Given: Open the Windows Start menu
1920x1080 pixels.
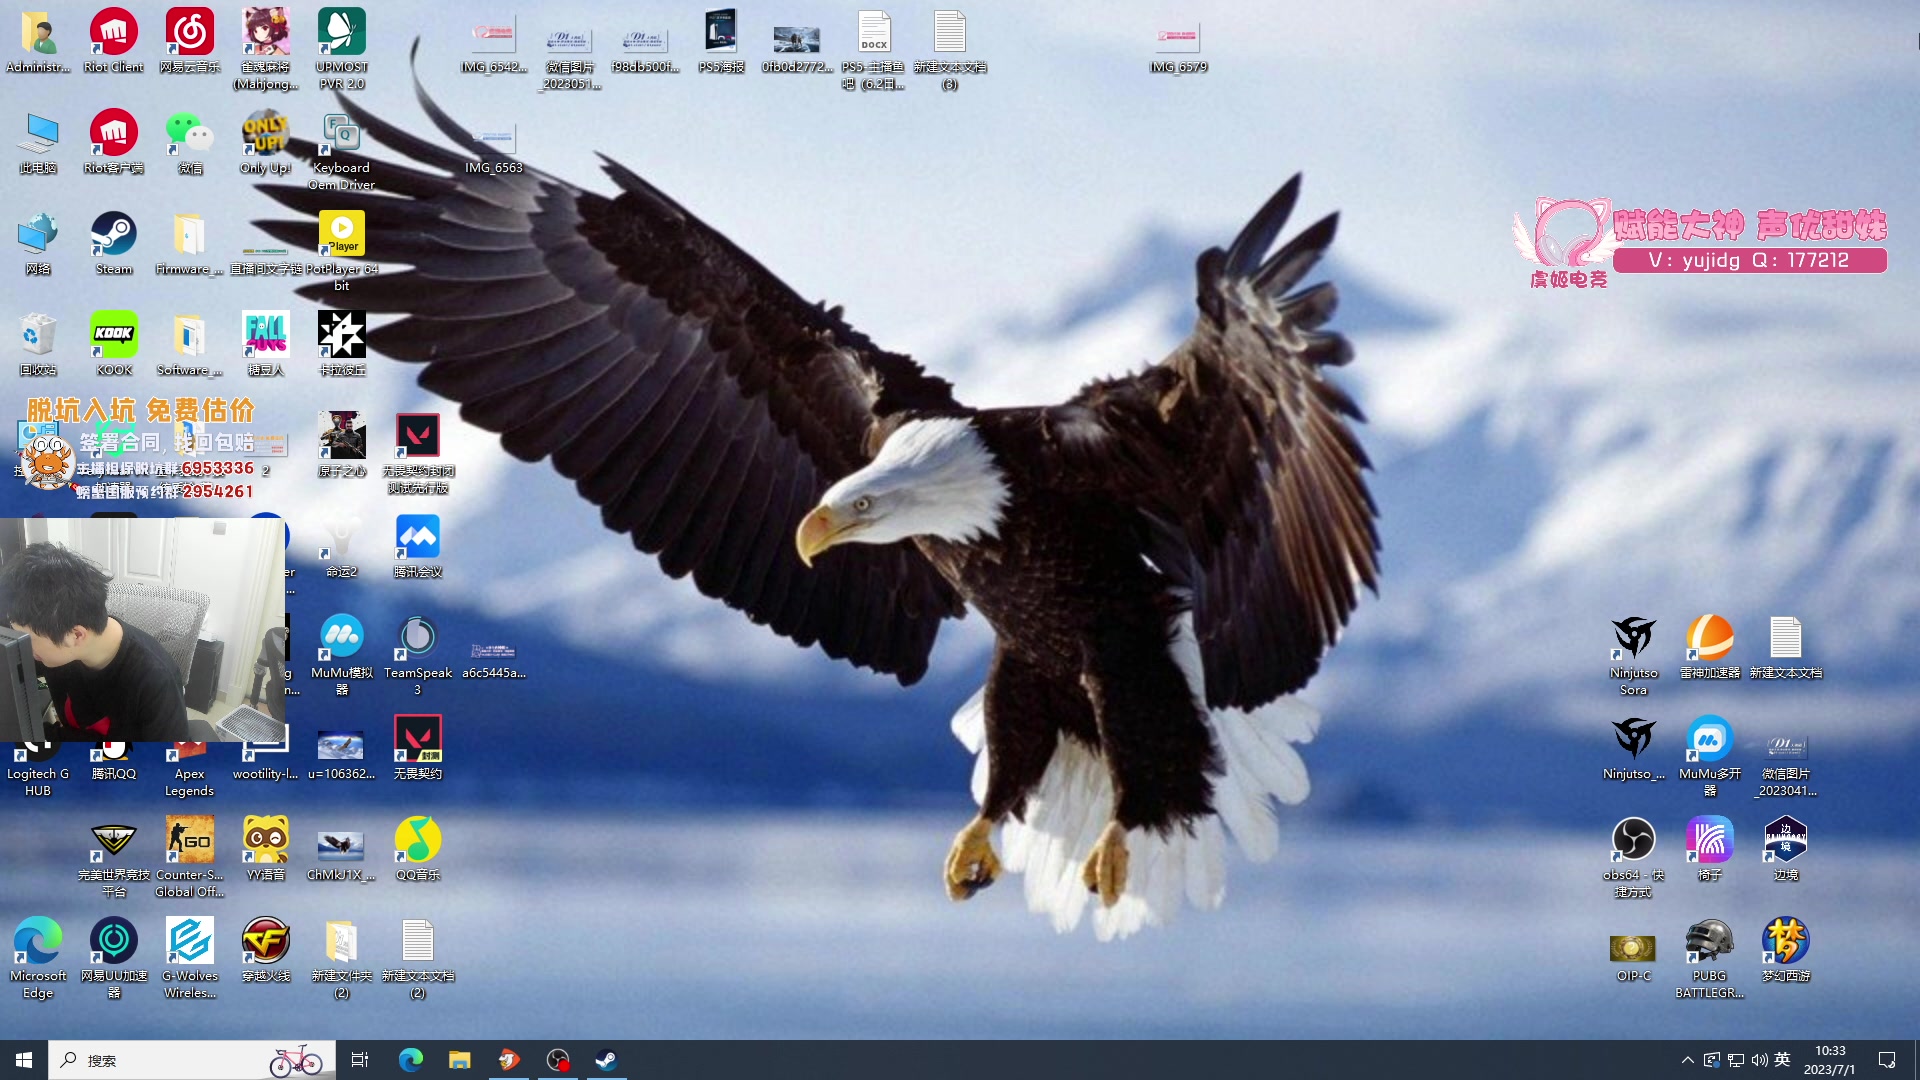Looking at the screenshot, I should pos(24,1060).
